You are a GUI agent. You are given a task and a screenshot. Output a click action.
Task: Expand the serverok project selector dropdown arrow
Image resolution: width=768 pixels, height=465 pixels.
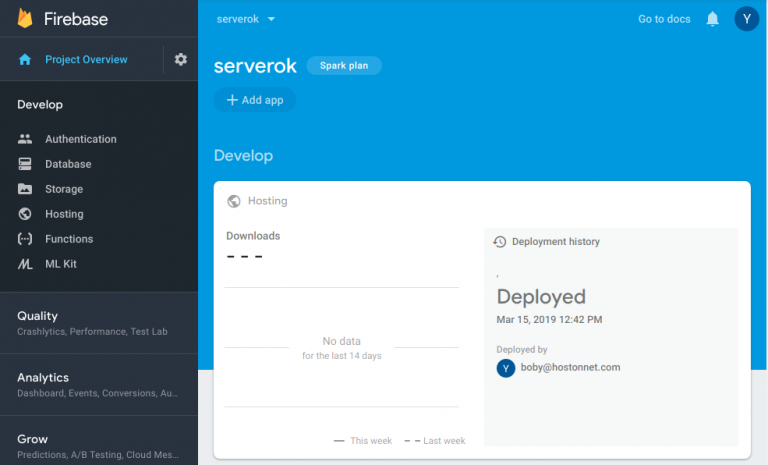pyautogui.click(x=271, y=19)
